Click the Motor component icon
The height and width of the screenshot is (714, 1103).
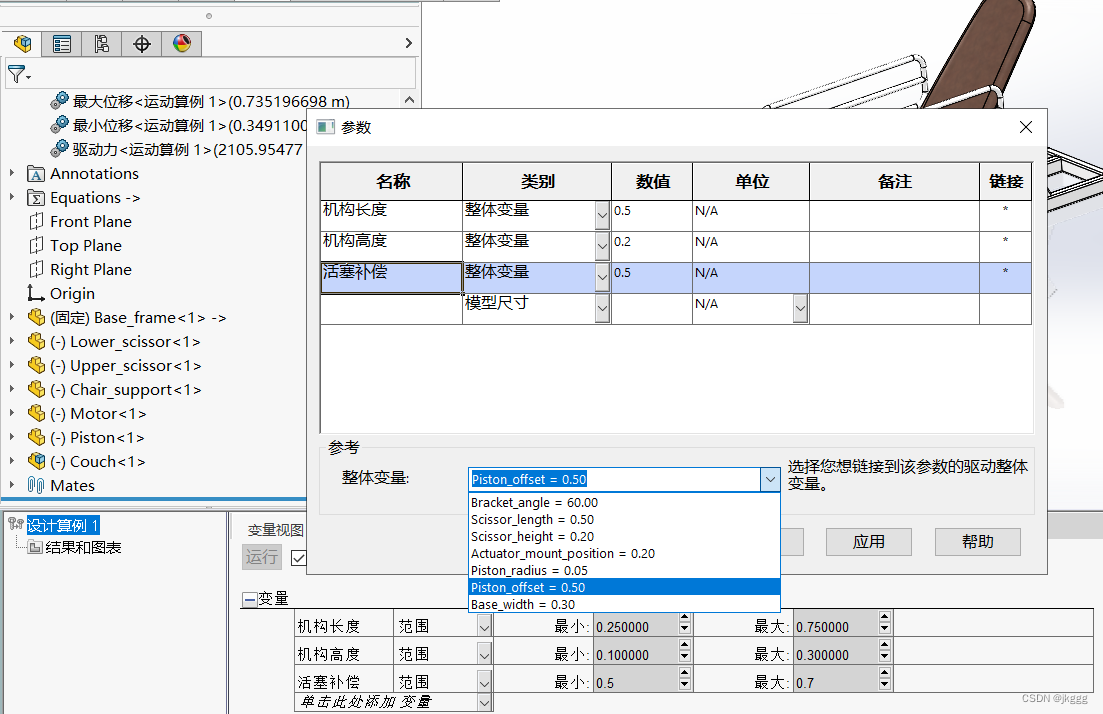point(37,413)
